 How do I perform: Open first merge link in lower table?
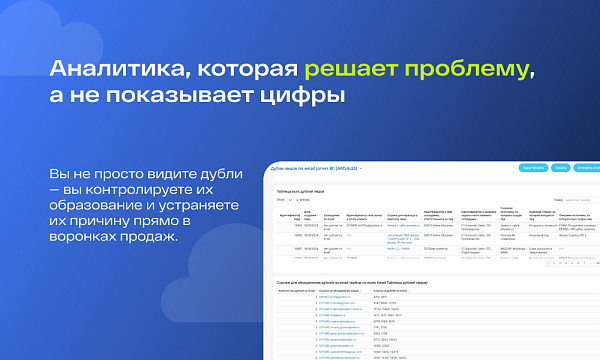click(334, 297)
